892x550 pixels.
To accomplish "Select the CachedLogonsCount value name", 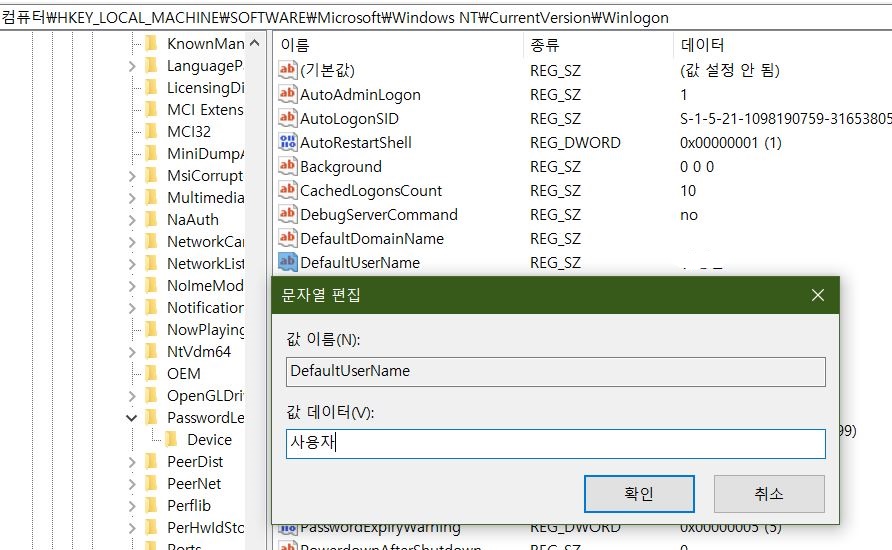I will click(371, 191).
